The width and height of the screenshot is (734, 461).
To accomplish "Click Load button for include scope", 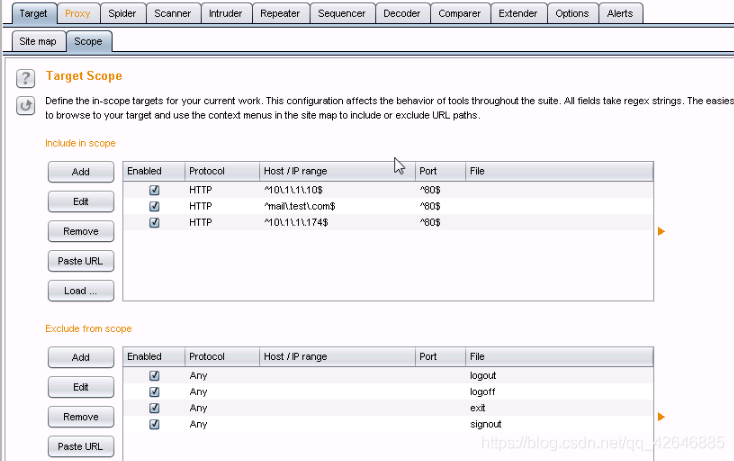I will 81,291.
